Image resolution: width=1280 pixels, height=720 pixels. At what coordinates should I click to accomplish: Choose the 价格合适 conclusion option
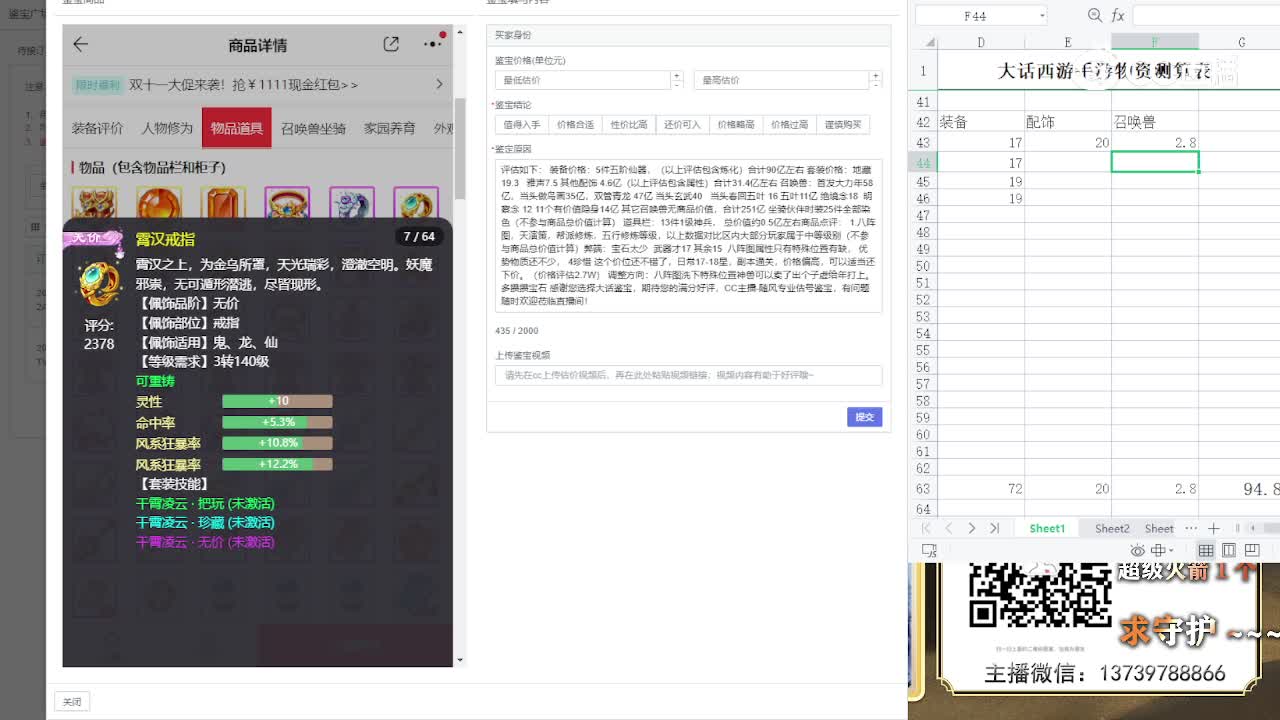(x=575, y=125)
